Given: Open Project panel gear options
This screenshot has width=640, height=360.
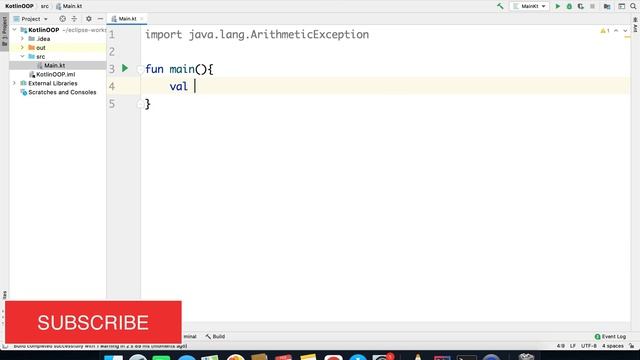Looking at the screenshot, I should click(x=89, y=19).
